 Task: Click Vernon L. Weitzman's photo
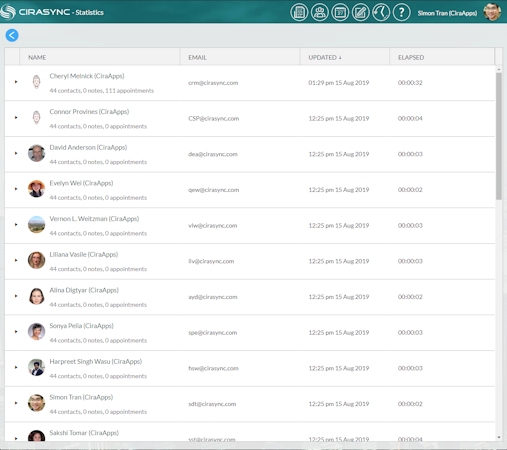36,224
